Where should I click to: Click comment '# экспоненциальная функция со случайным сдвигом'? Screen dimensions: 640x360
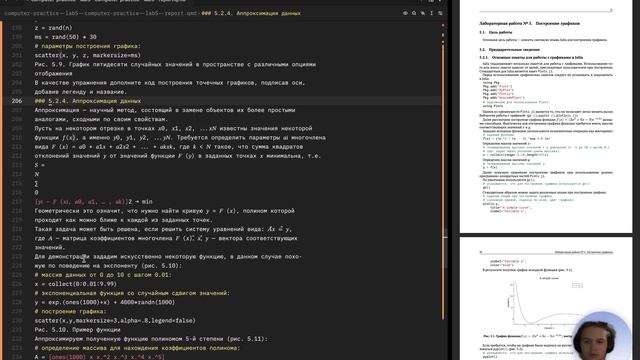tap(132, 293)
